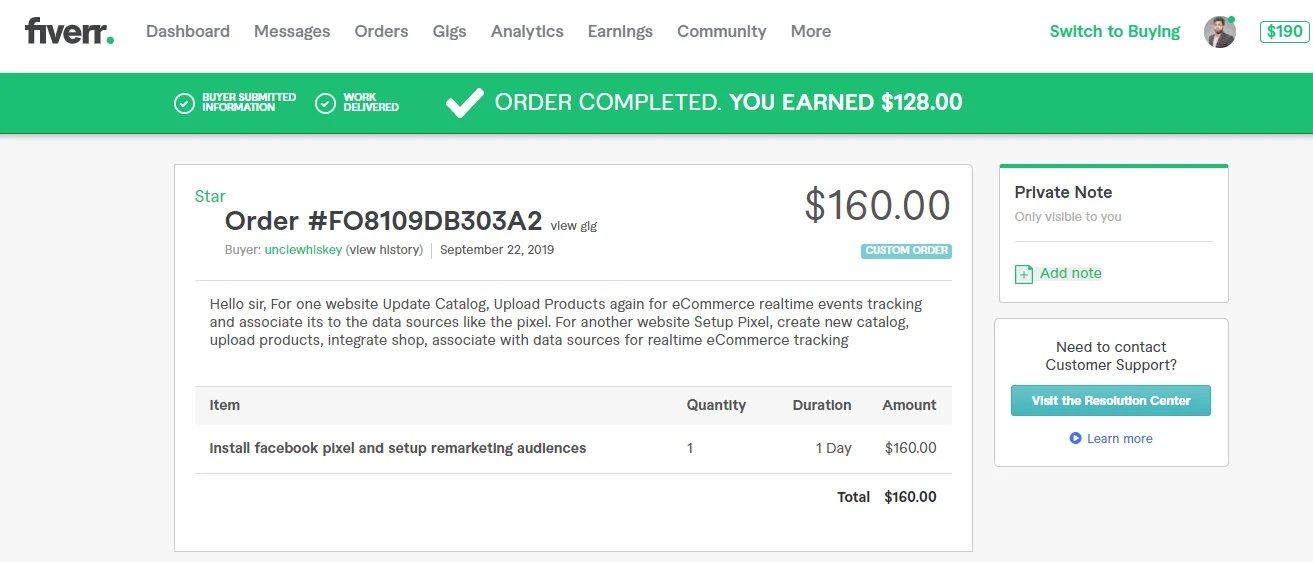
Task: Open the user profile avatar
Action: (x=1219, y=32)
